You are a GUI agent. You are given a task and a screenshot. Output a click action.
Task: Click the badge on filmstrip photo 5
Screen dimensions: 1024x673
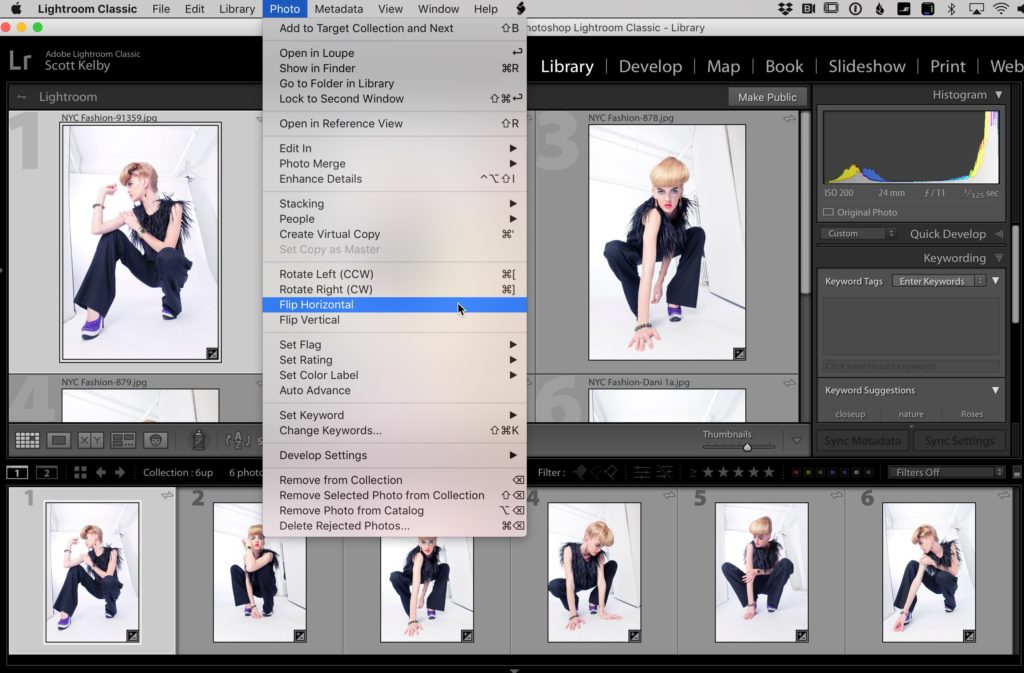coord(801,635)
